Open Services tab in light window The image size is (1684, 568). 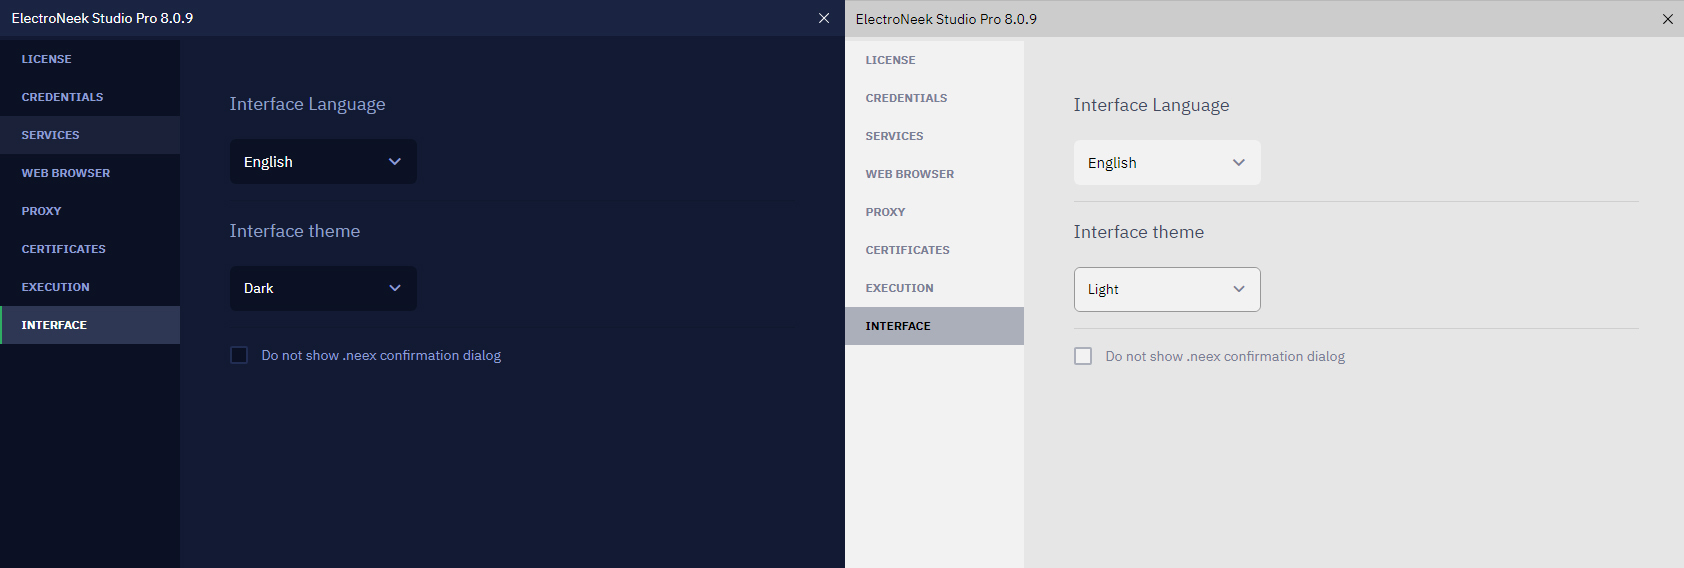(934, 136)
